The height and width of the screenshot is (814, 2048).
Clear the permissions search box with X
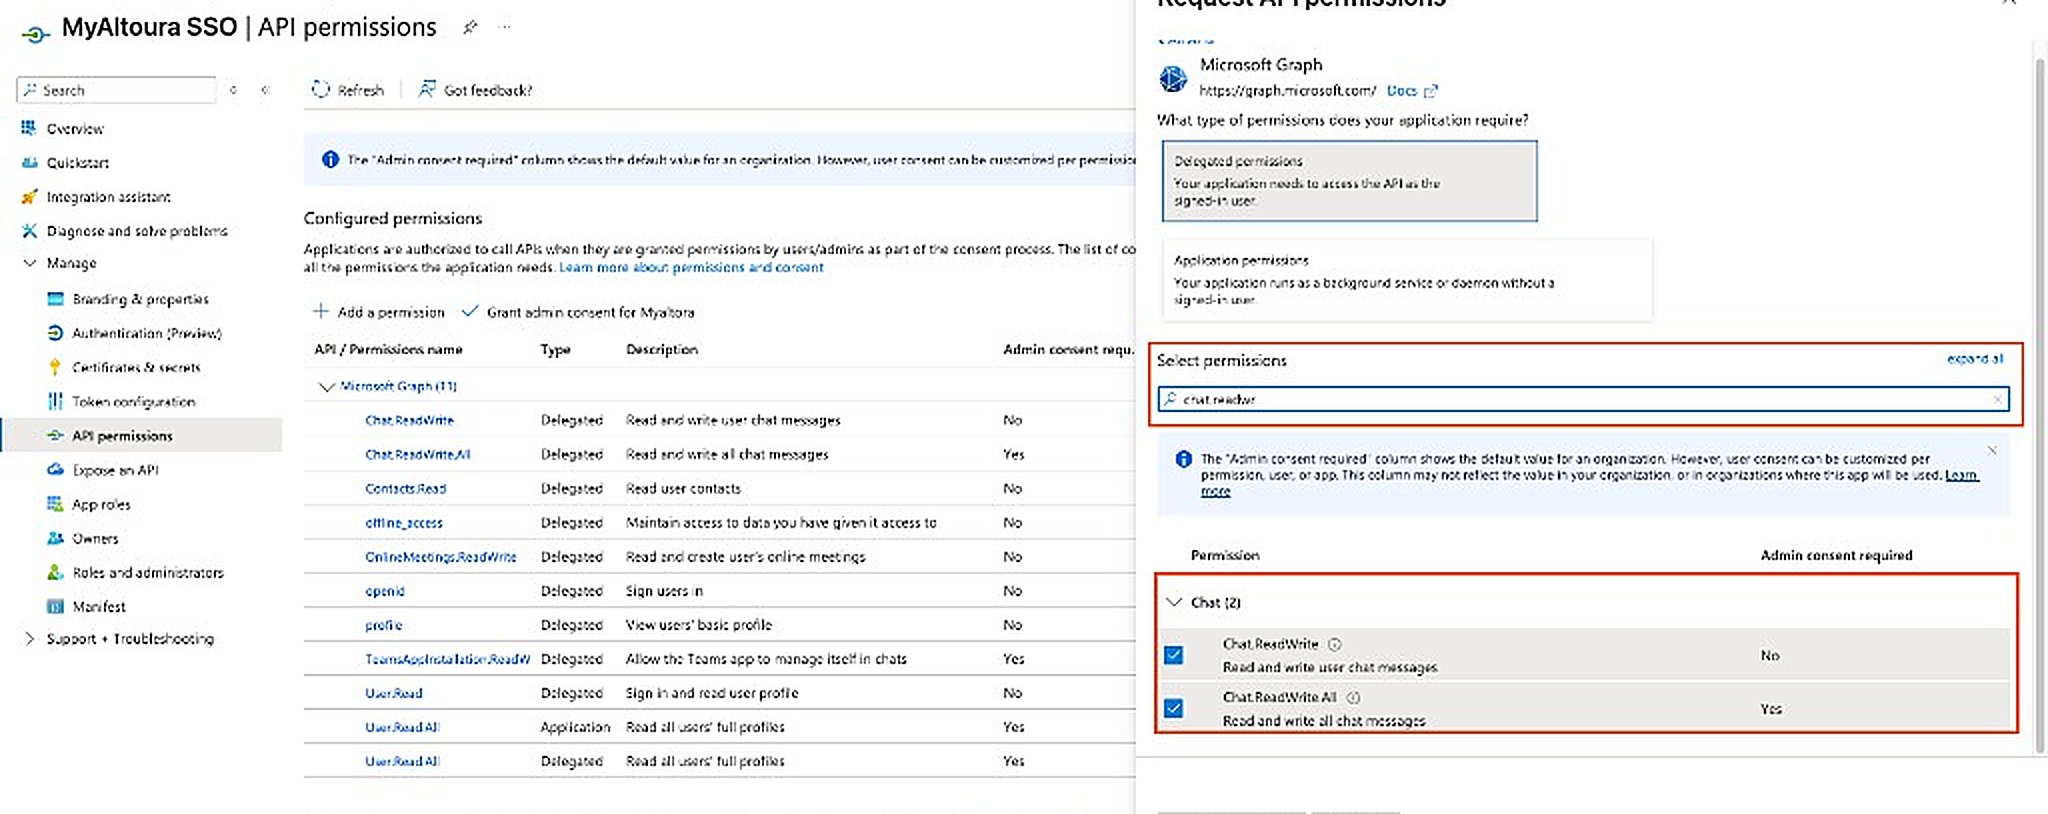tap(1997, 399)
